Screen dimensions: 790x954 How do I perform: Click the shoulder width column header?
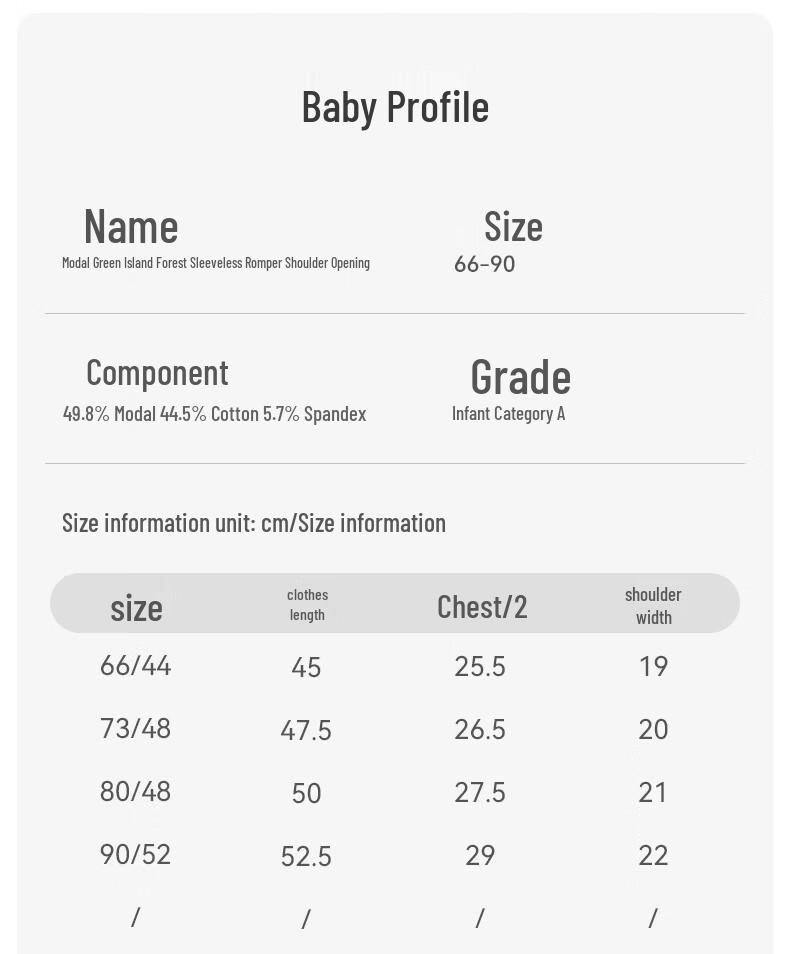[x=653, y=606]
